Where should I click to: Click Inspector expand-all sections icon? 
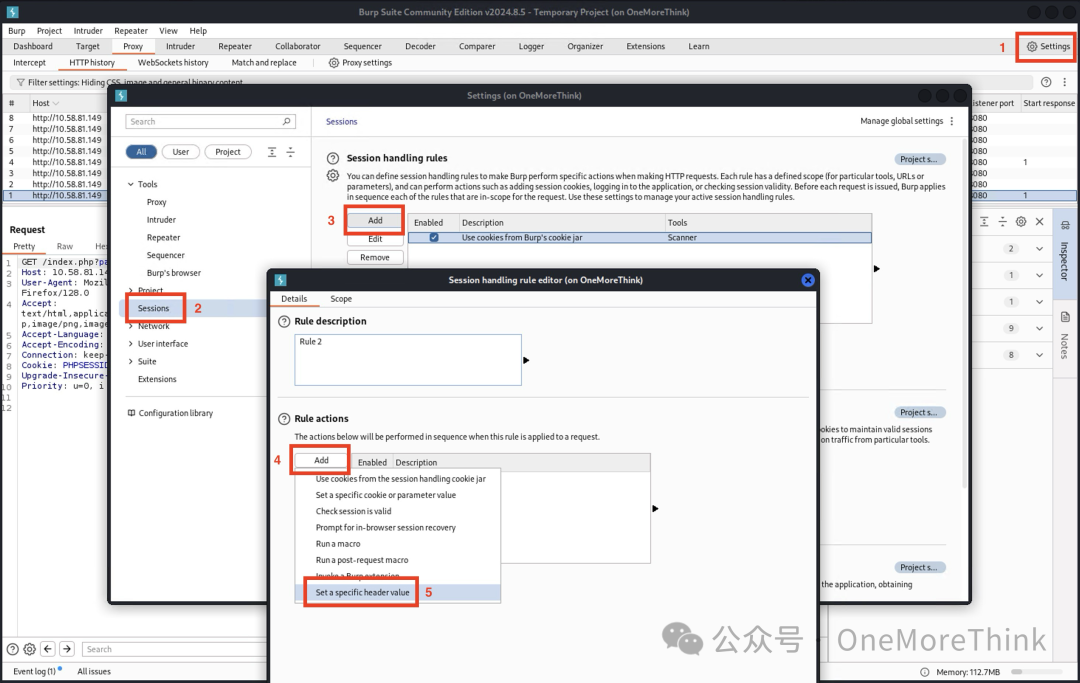click(x=984, y=221)
